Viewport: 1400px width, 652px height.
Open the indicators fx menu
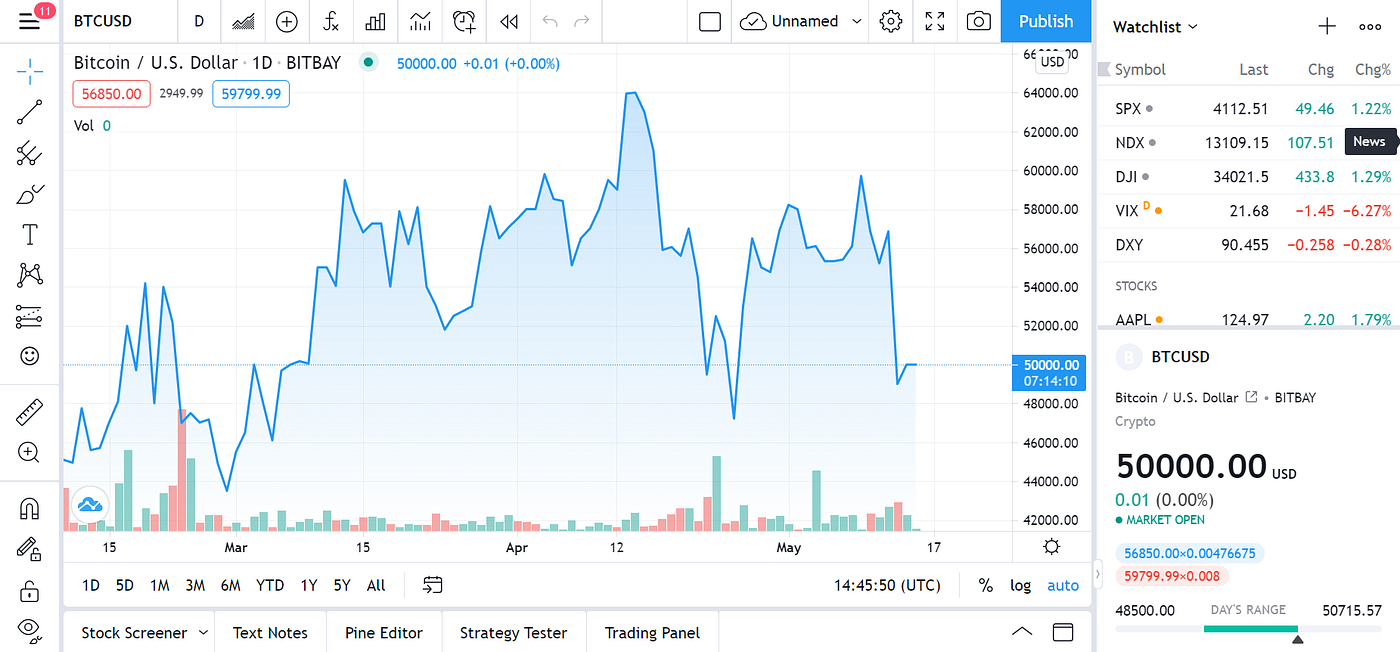[331, 21]
